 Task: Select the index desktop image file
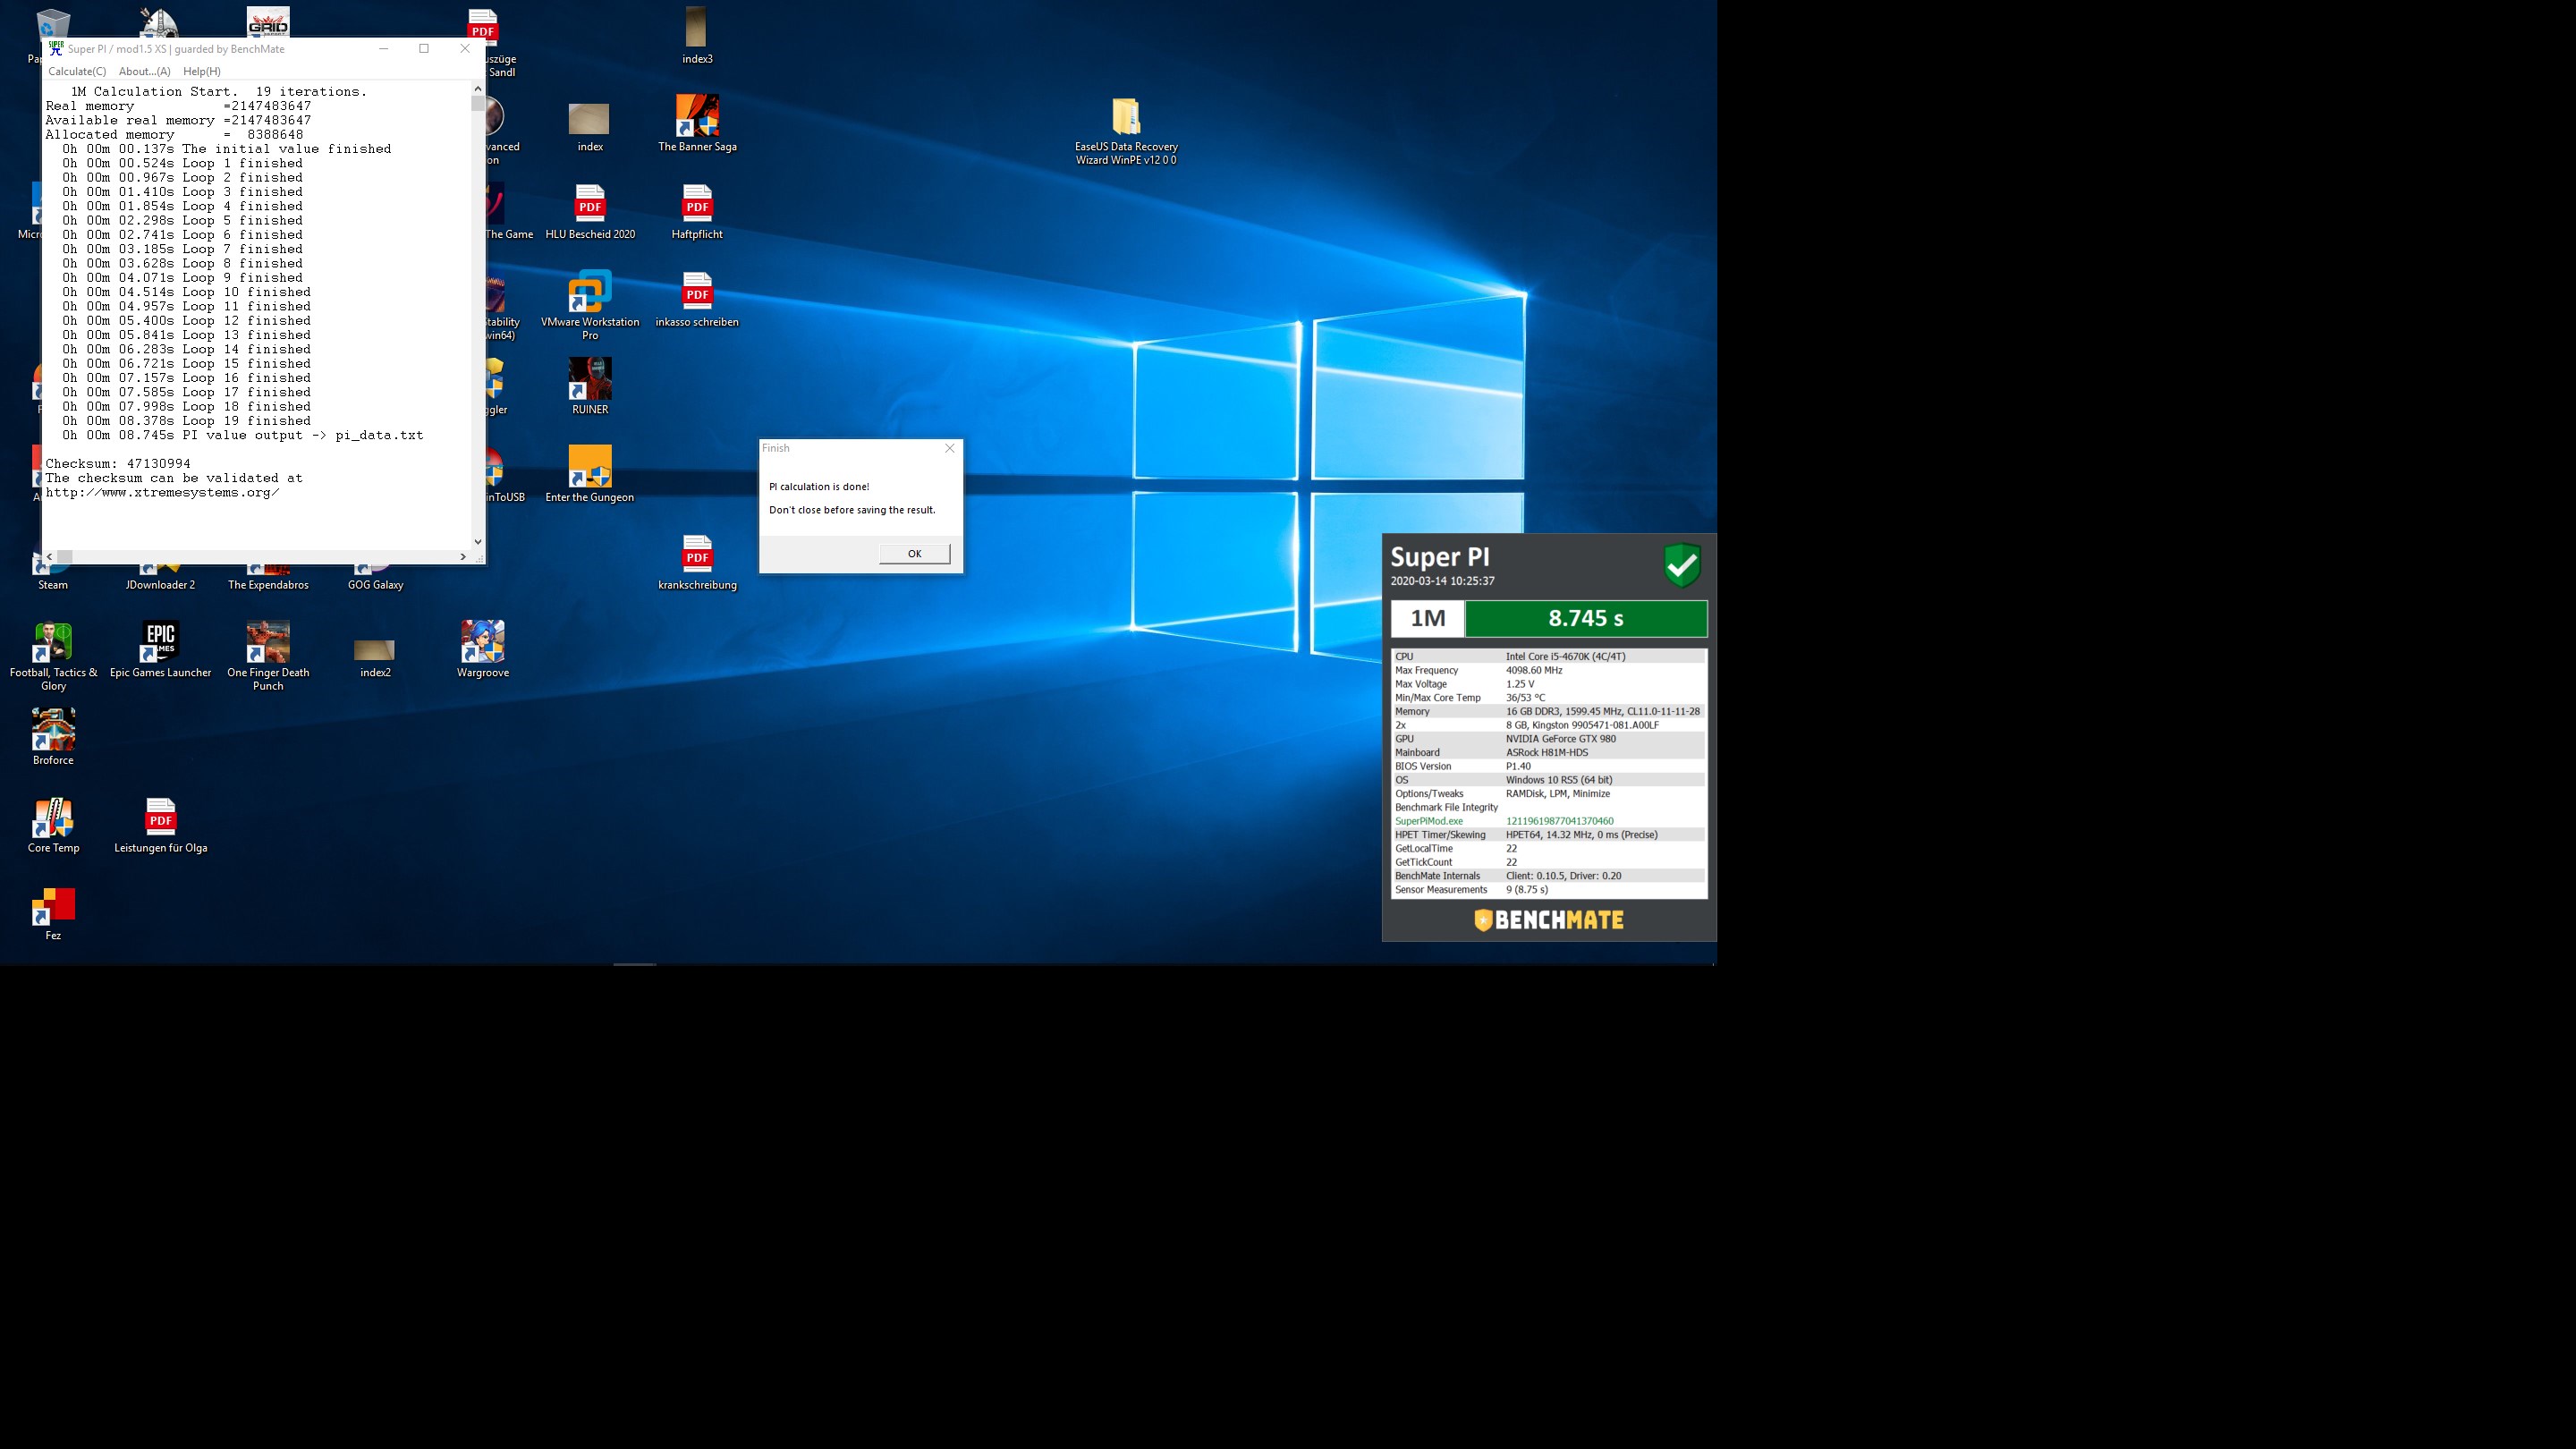click(590, 128)
